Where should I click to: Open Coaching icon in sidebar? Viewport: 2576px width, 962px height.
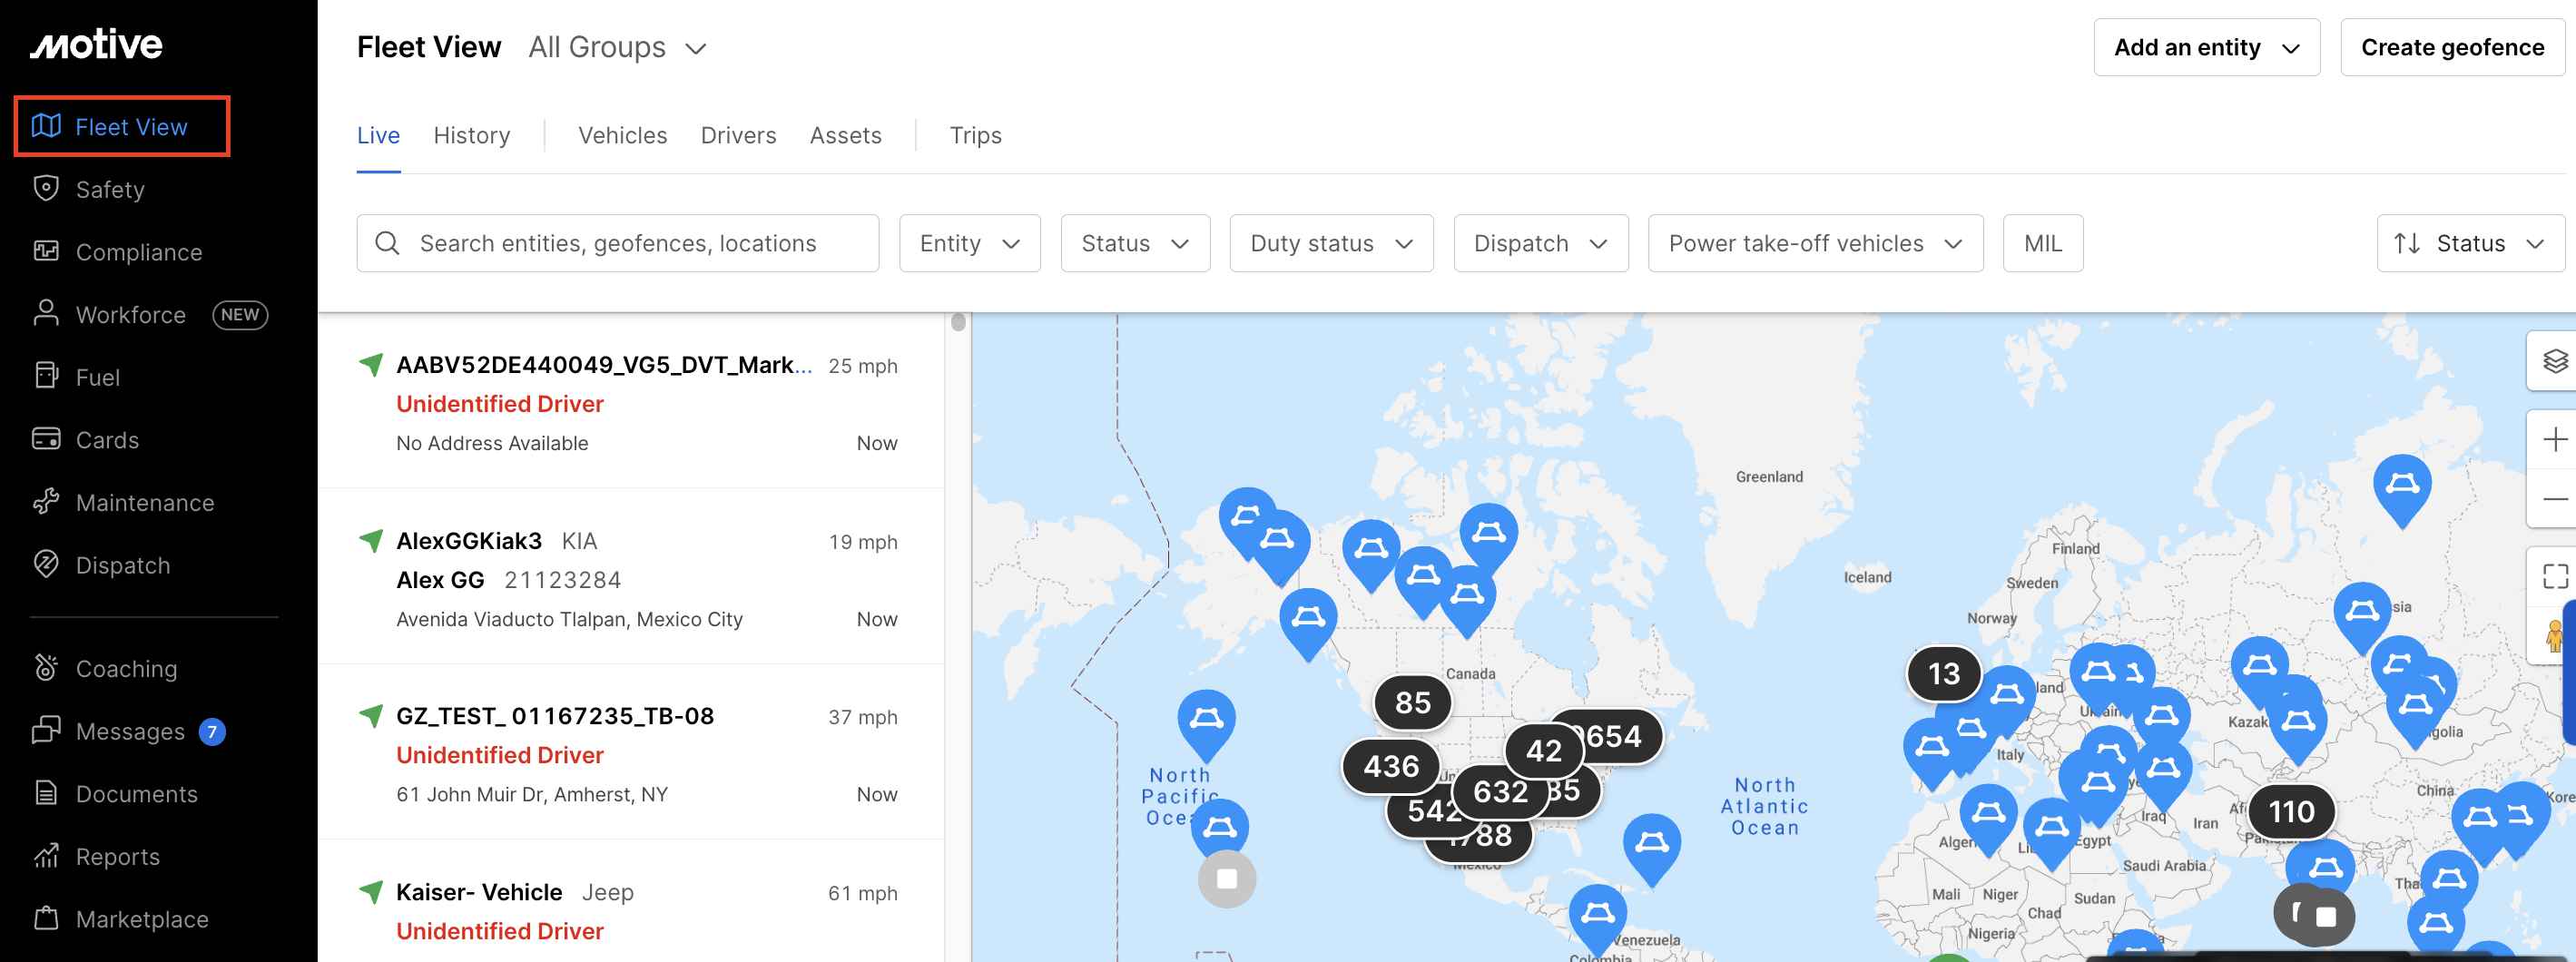click(x=46, y=668)
